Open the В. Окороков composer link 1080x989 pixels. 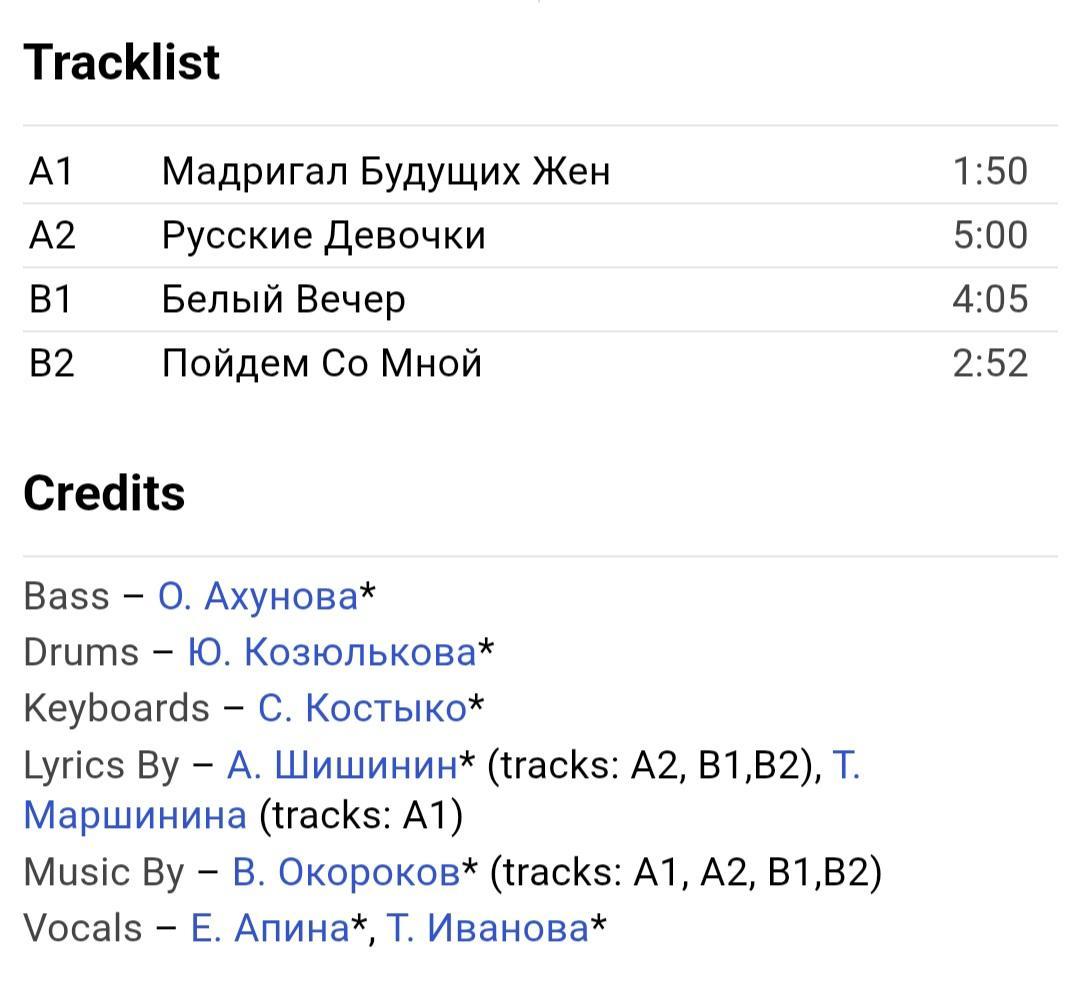coord(346,871)
